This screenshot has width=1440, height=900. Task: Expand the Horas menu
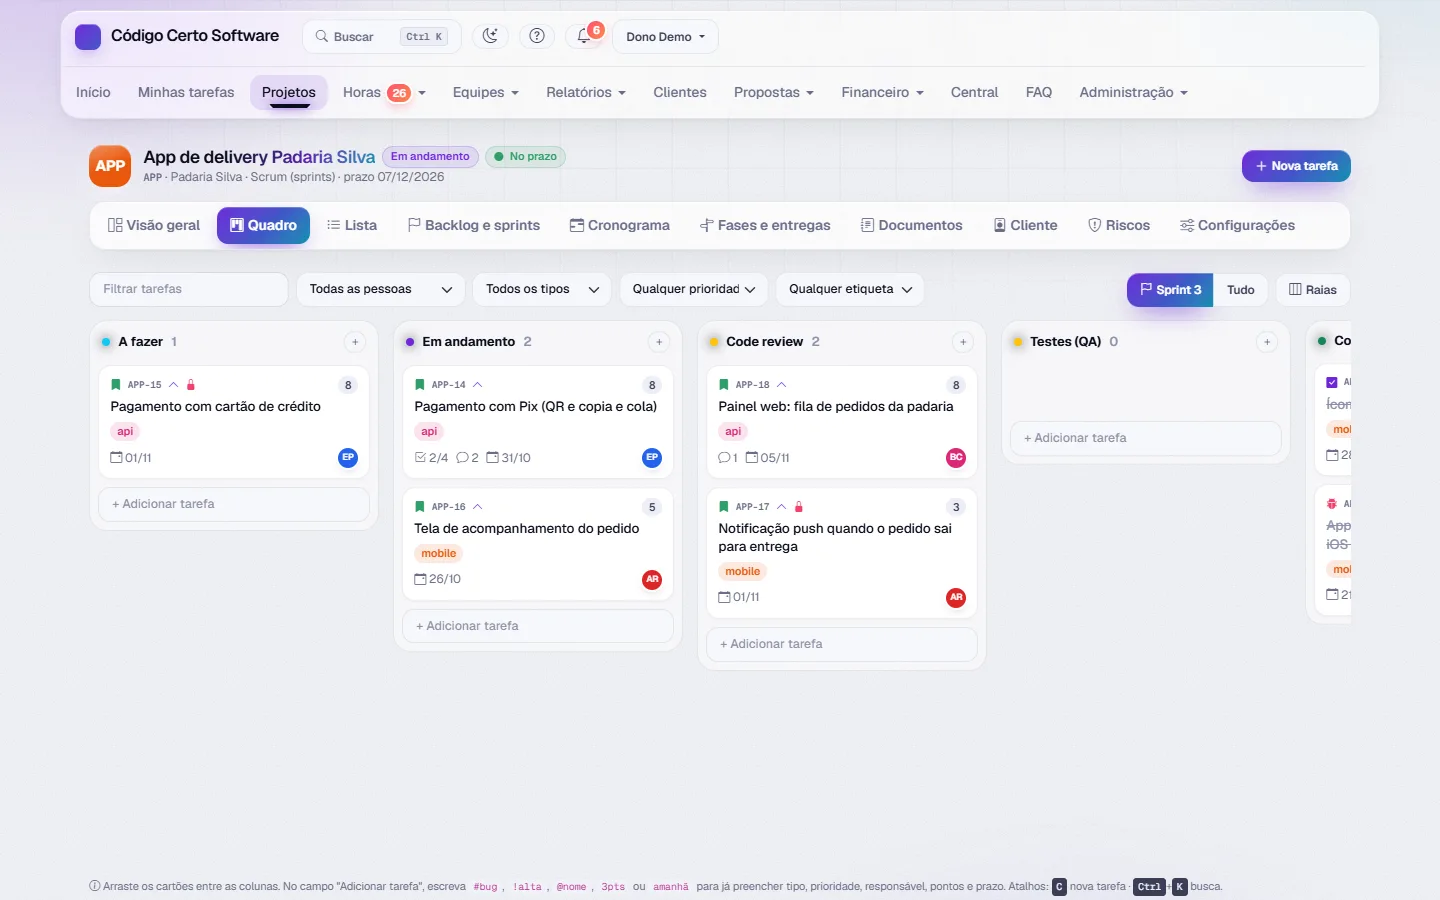384,93
